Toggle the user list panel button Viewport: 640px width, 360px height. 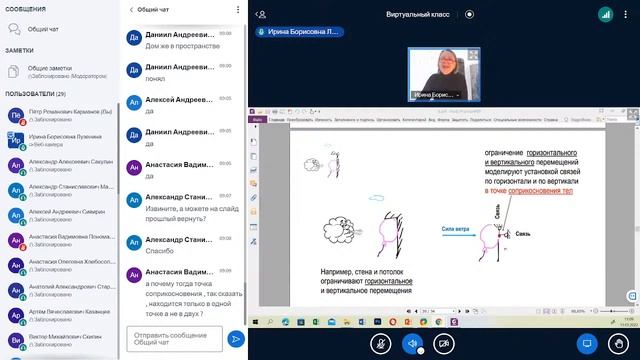(x=261, y=15)
